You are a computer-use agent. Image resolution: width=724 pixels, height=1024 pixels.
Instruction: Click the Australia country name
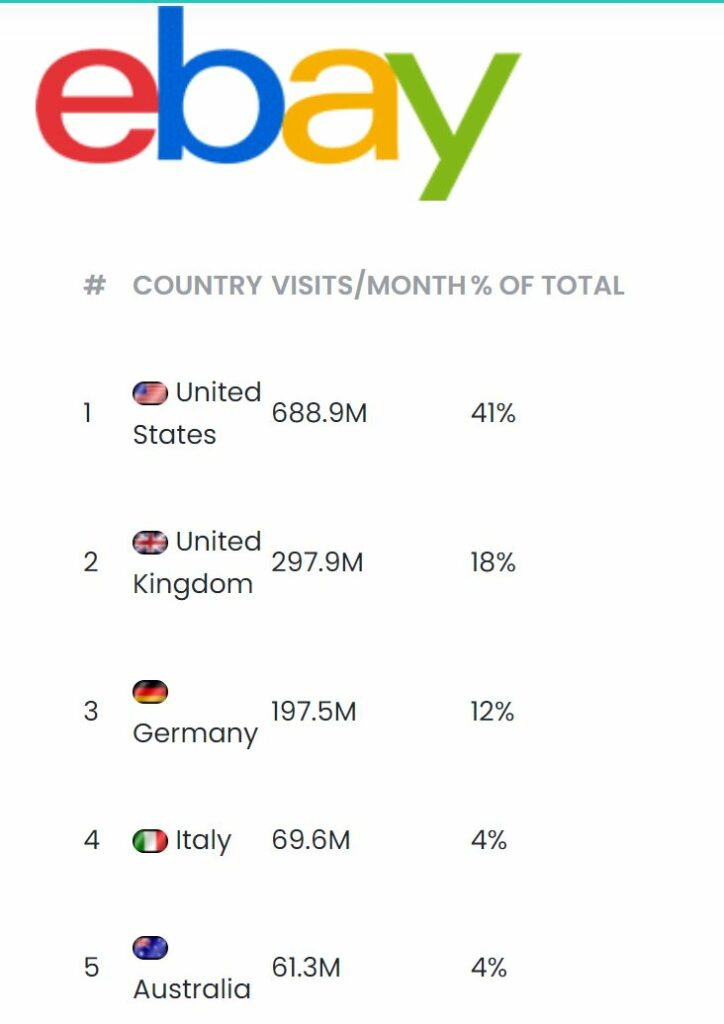click(192, 989)
